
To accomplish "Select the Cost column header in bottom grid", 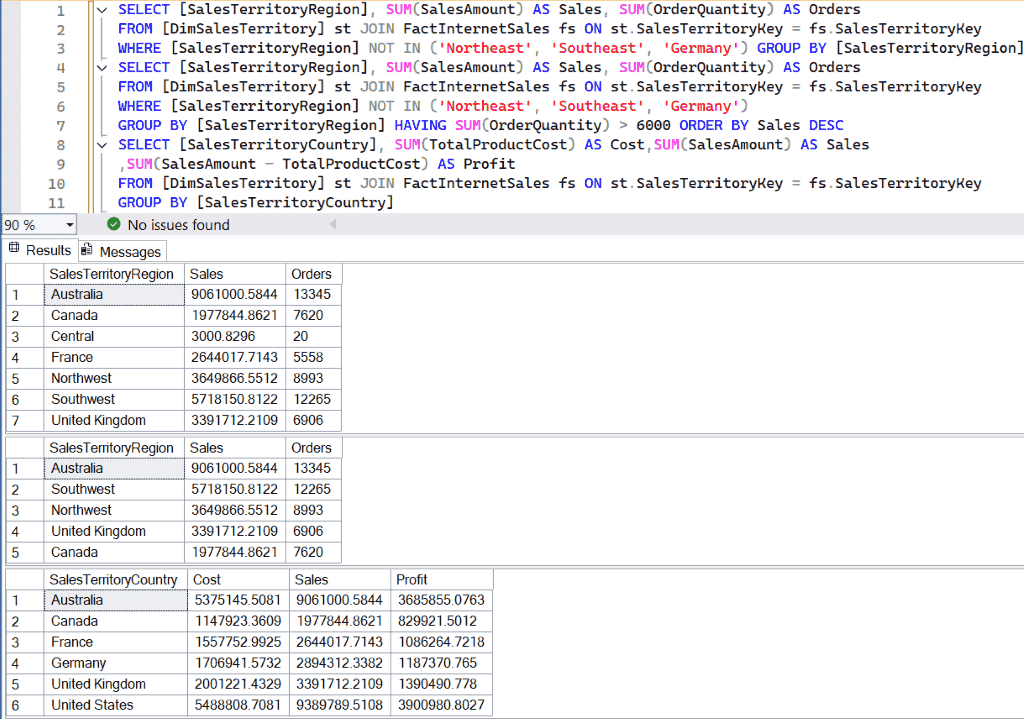I will (x=237, y=579).
